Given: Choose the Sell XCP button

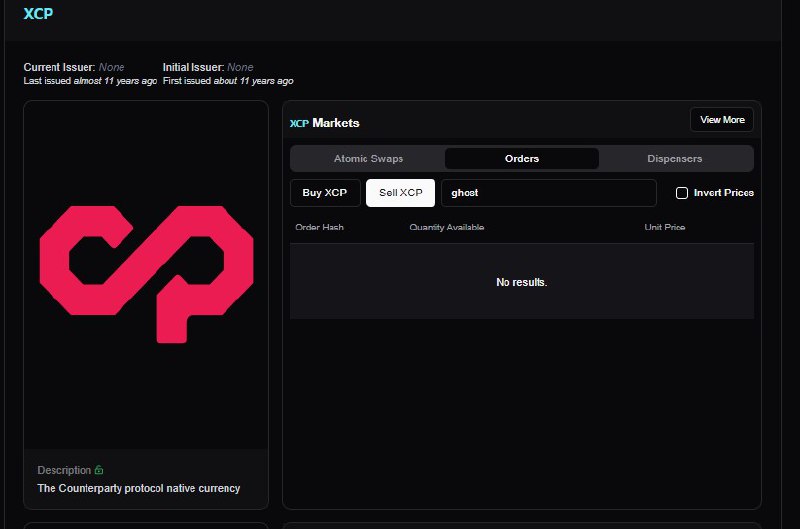Looking at the screenshot, I should [401, 193].
